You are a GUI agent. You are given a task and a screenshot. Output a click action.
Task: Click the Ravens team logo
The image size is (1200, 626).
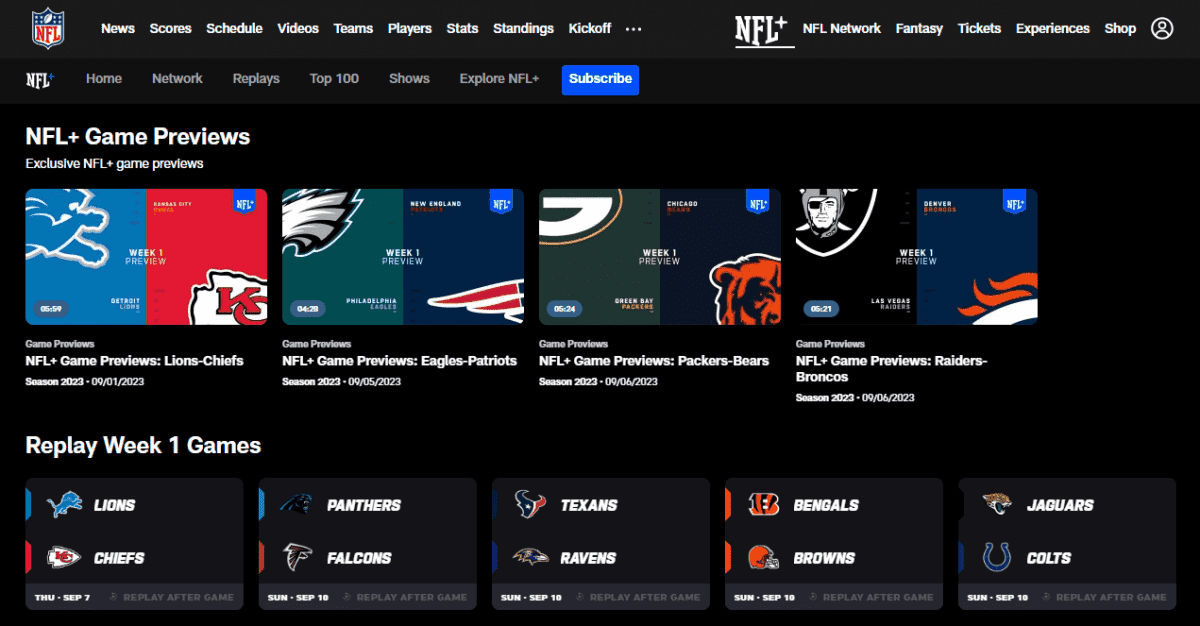[x=530, y=558]
